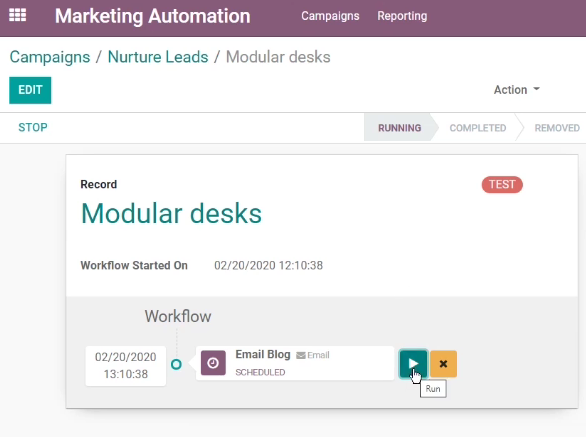Select the COMPLETED status stage

tap(478, 128)
